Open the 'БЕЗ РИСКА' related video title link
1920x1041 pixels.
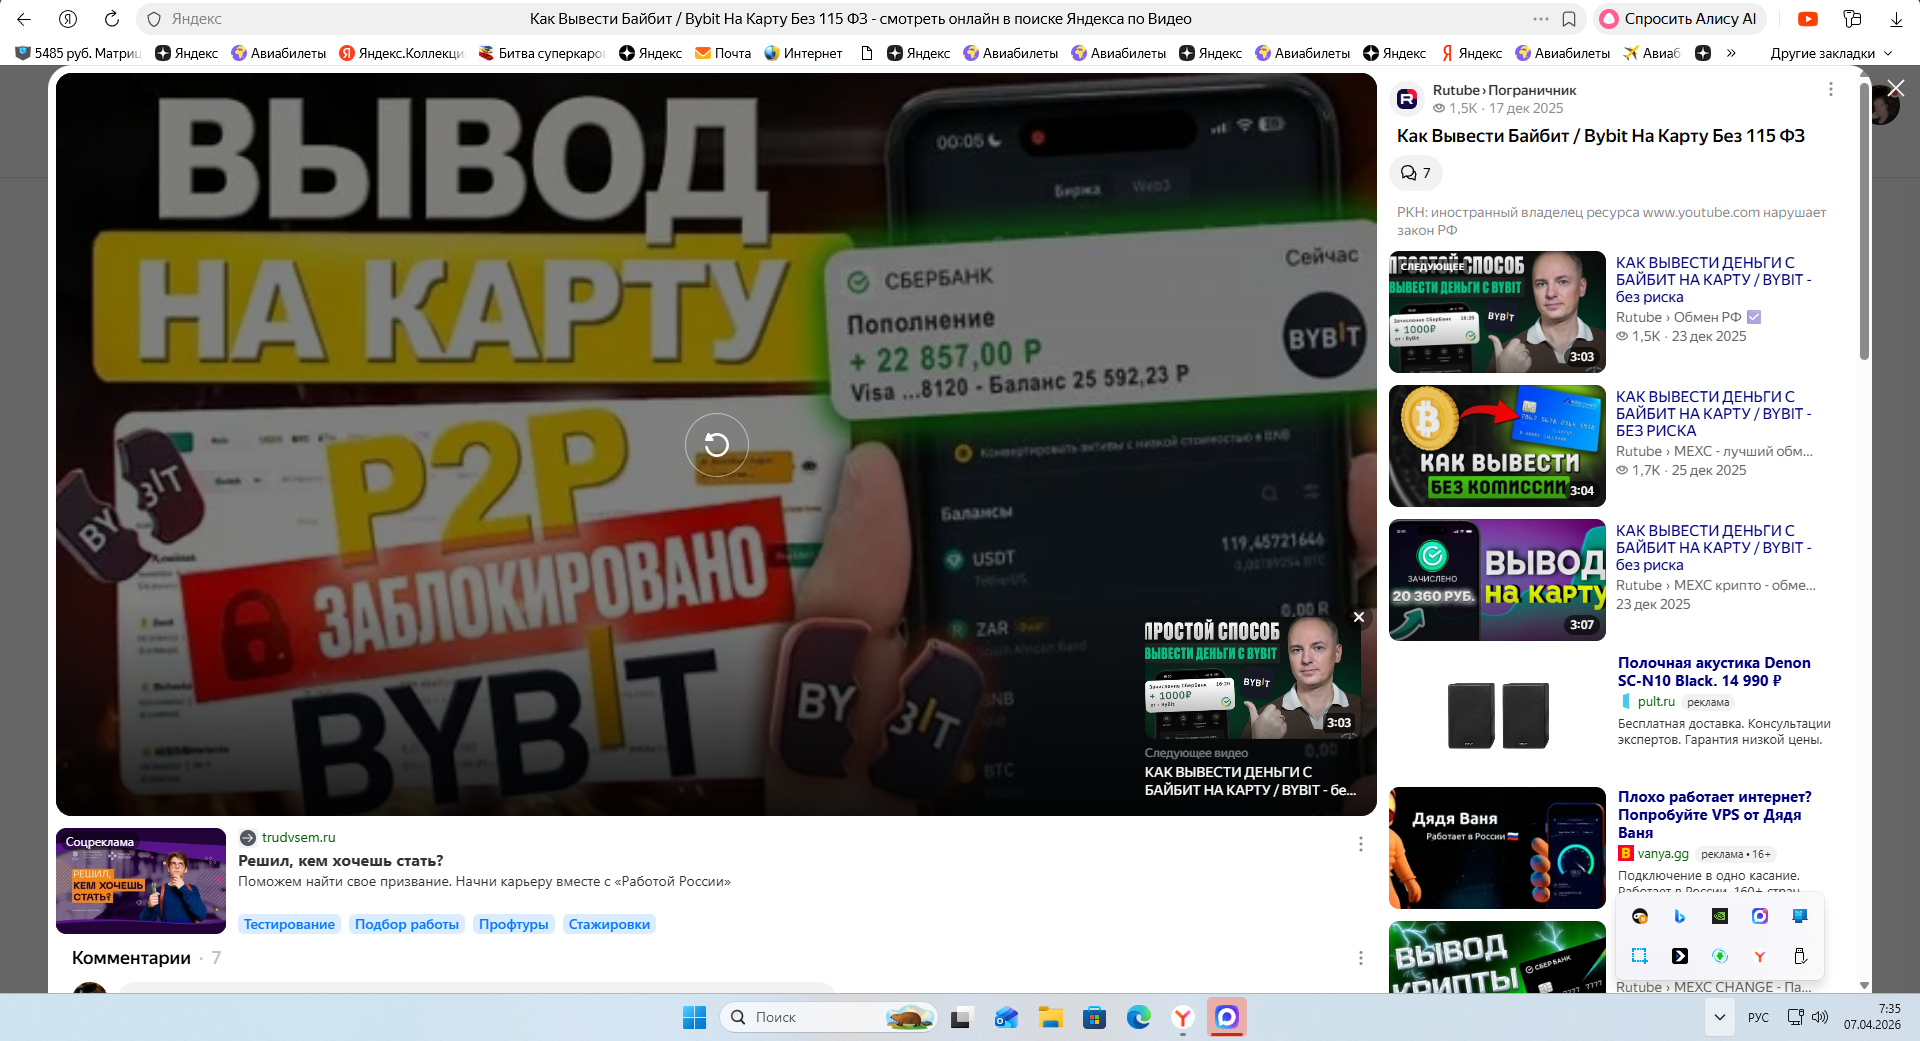click(x=1713, y=414)
